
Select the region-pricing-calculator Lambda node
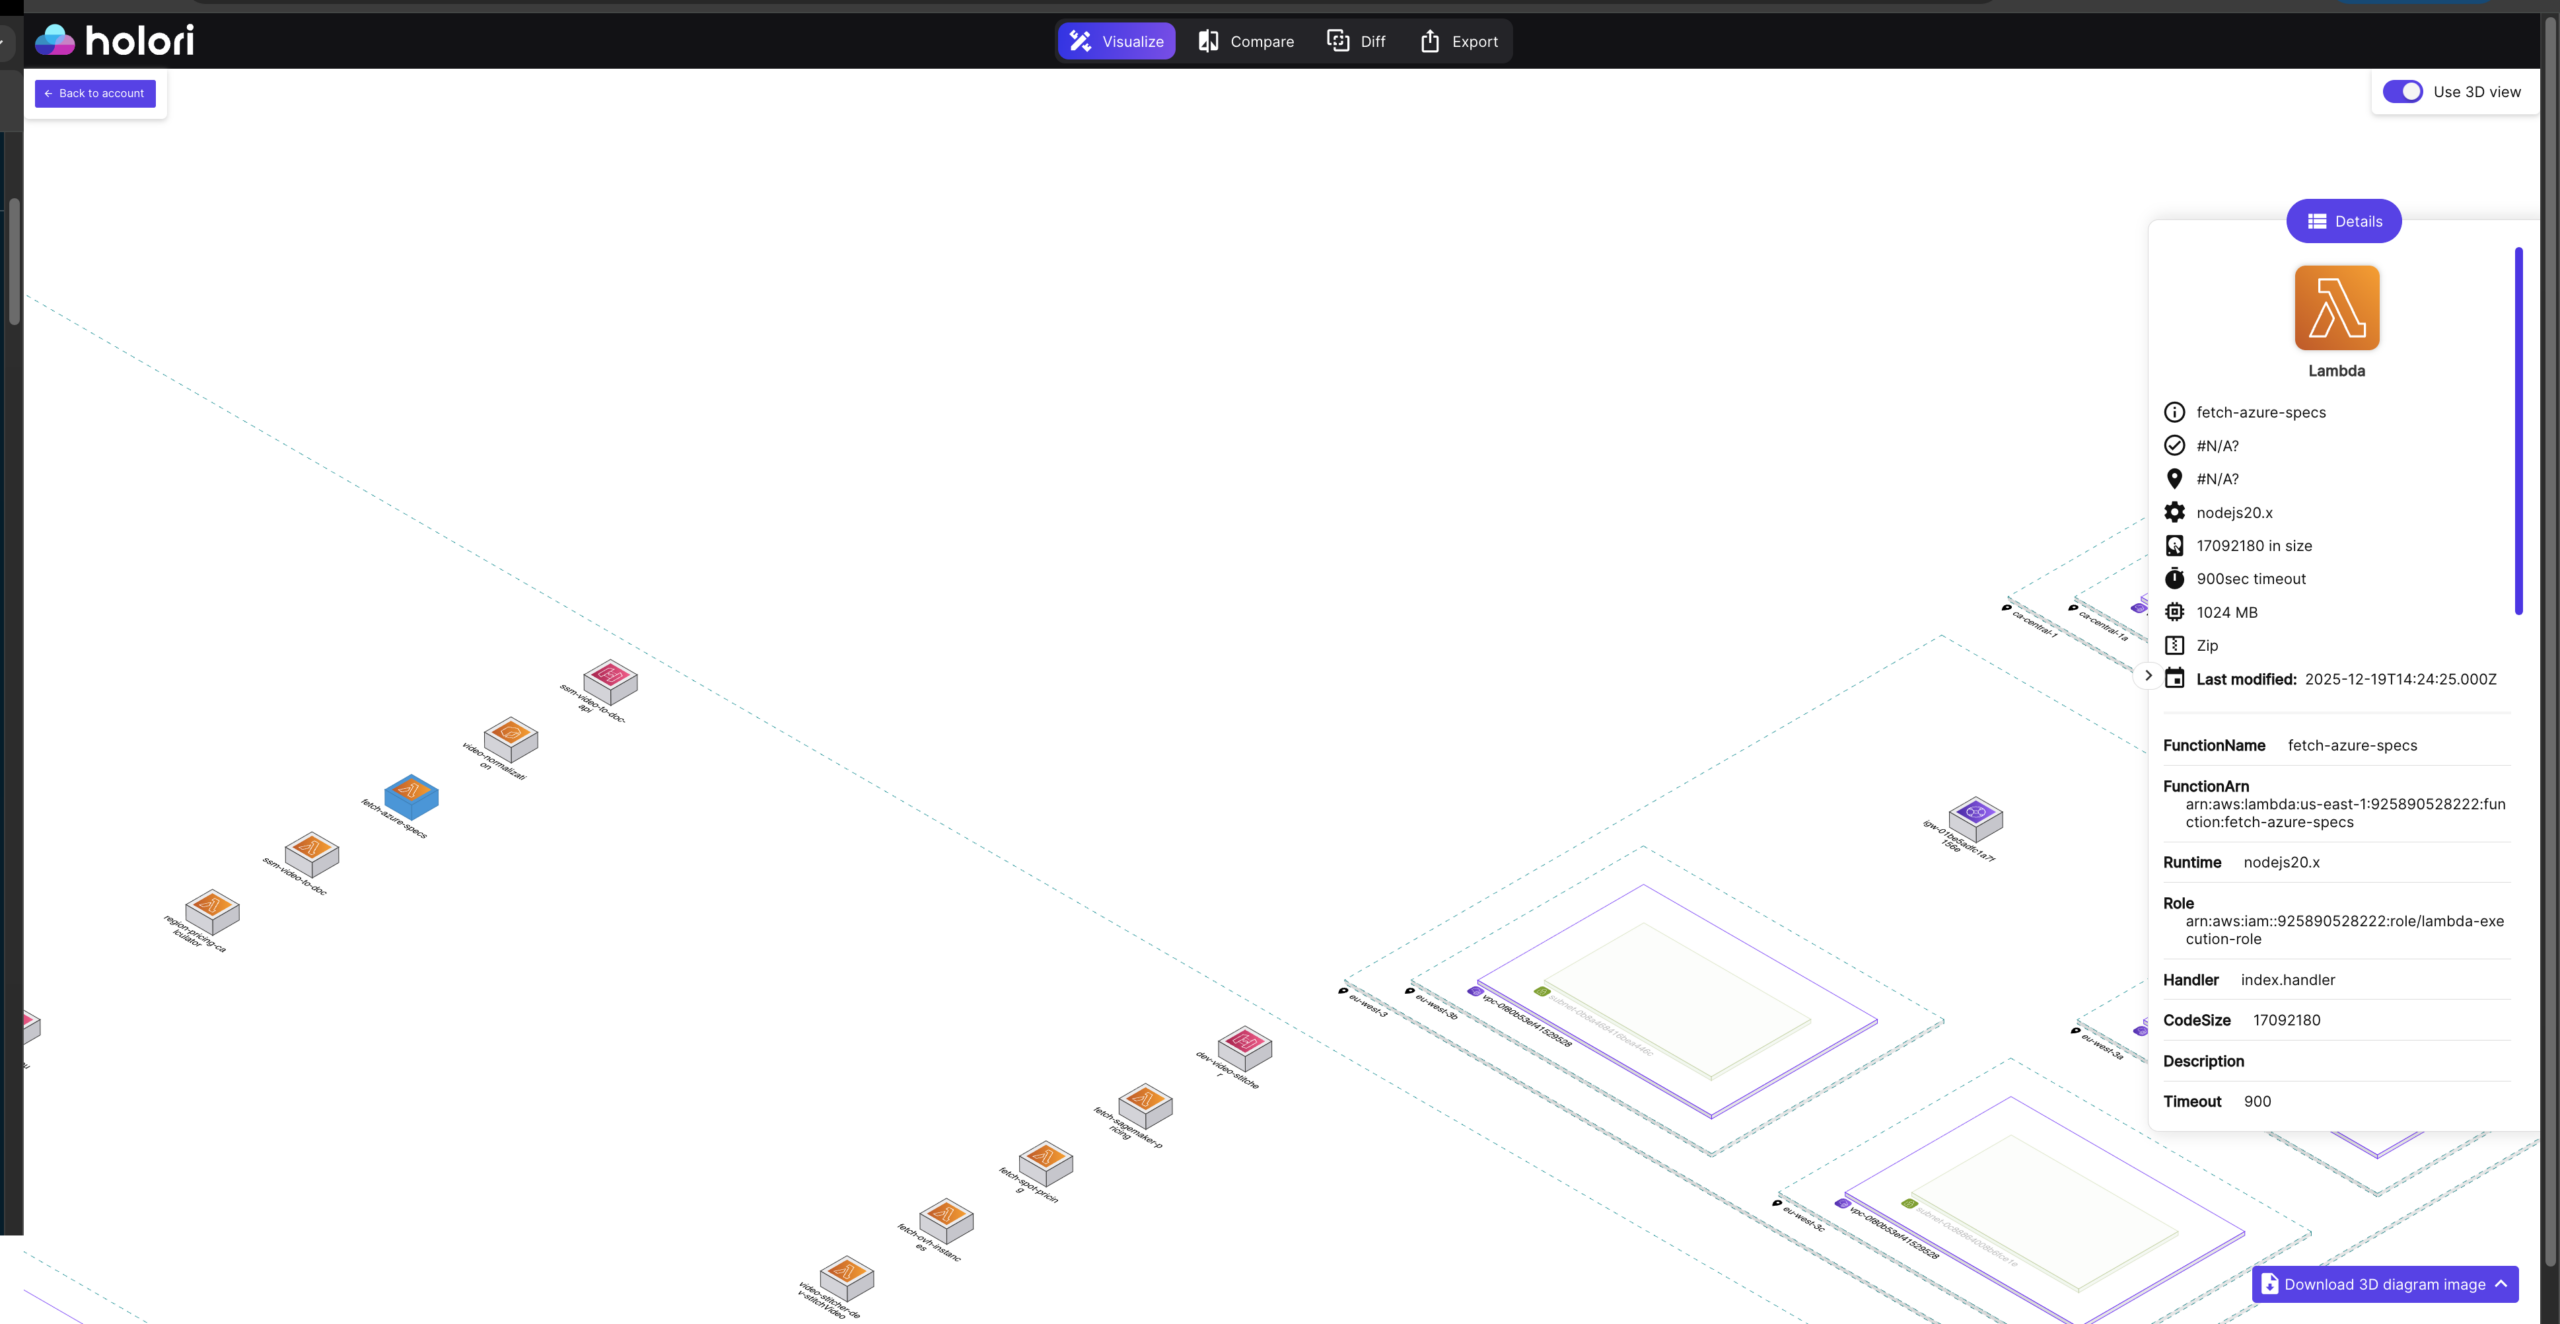click(212, 911)
